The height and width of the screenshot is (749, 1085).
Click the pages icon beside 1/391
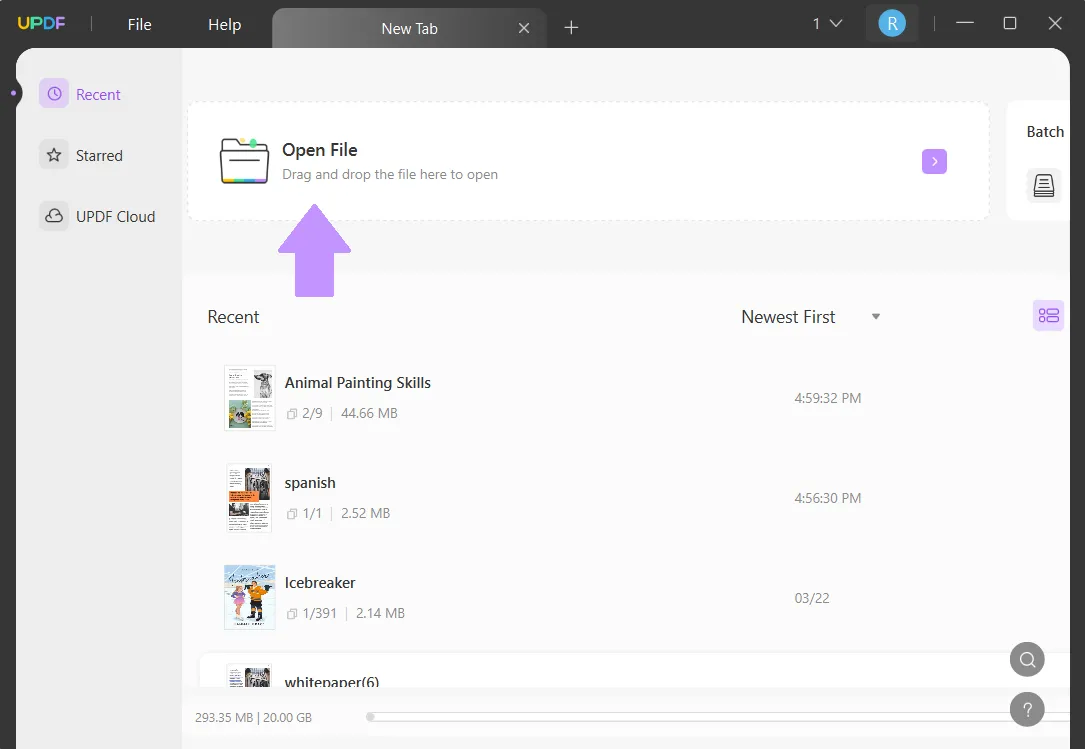[292, 614]
